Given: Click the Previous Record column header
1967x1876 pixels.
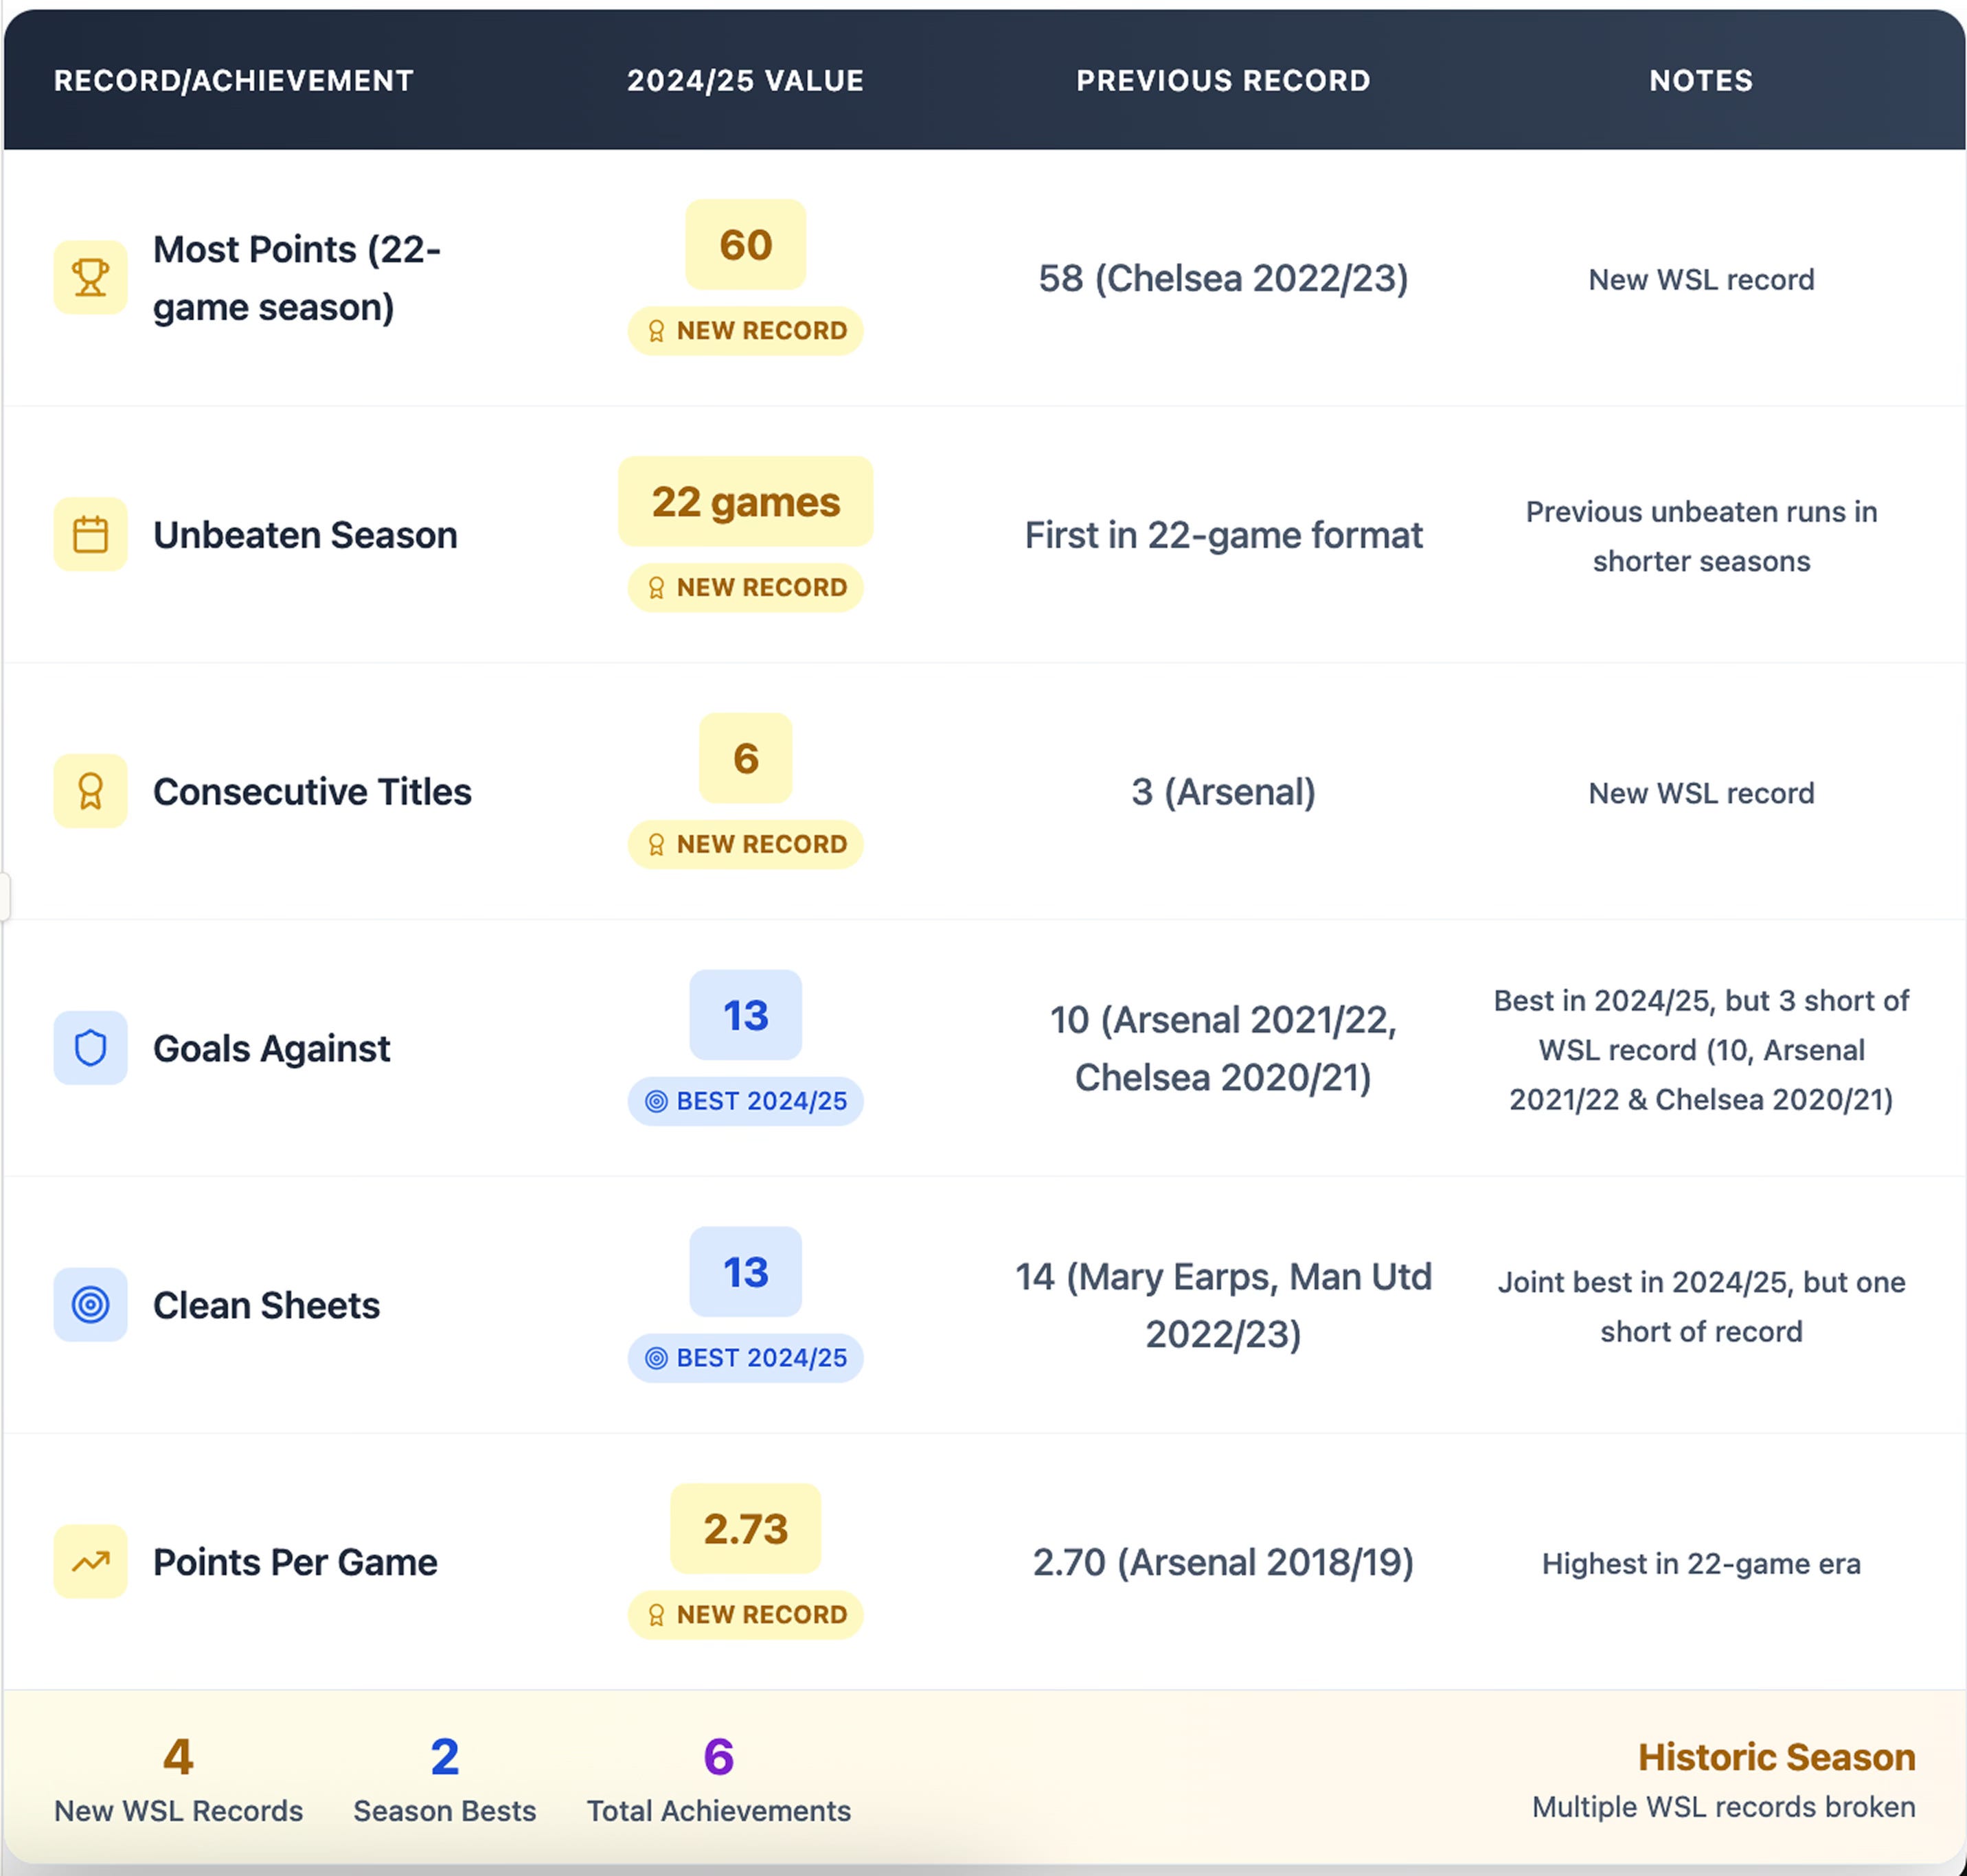Looking at the screenshot, I should 1223,81.
